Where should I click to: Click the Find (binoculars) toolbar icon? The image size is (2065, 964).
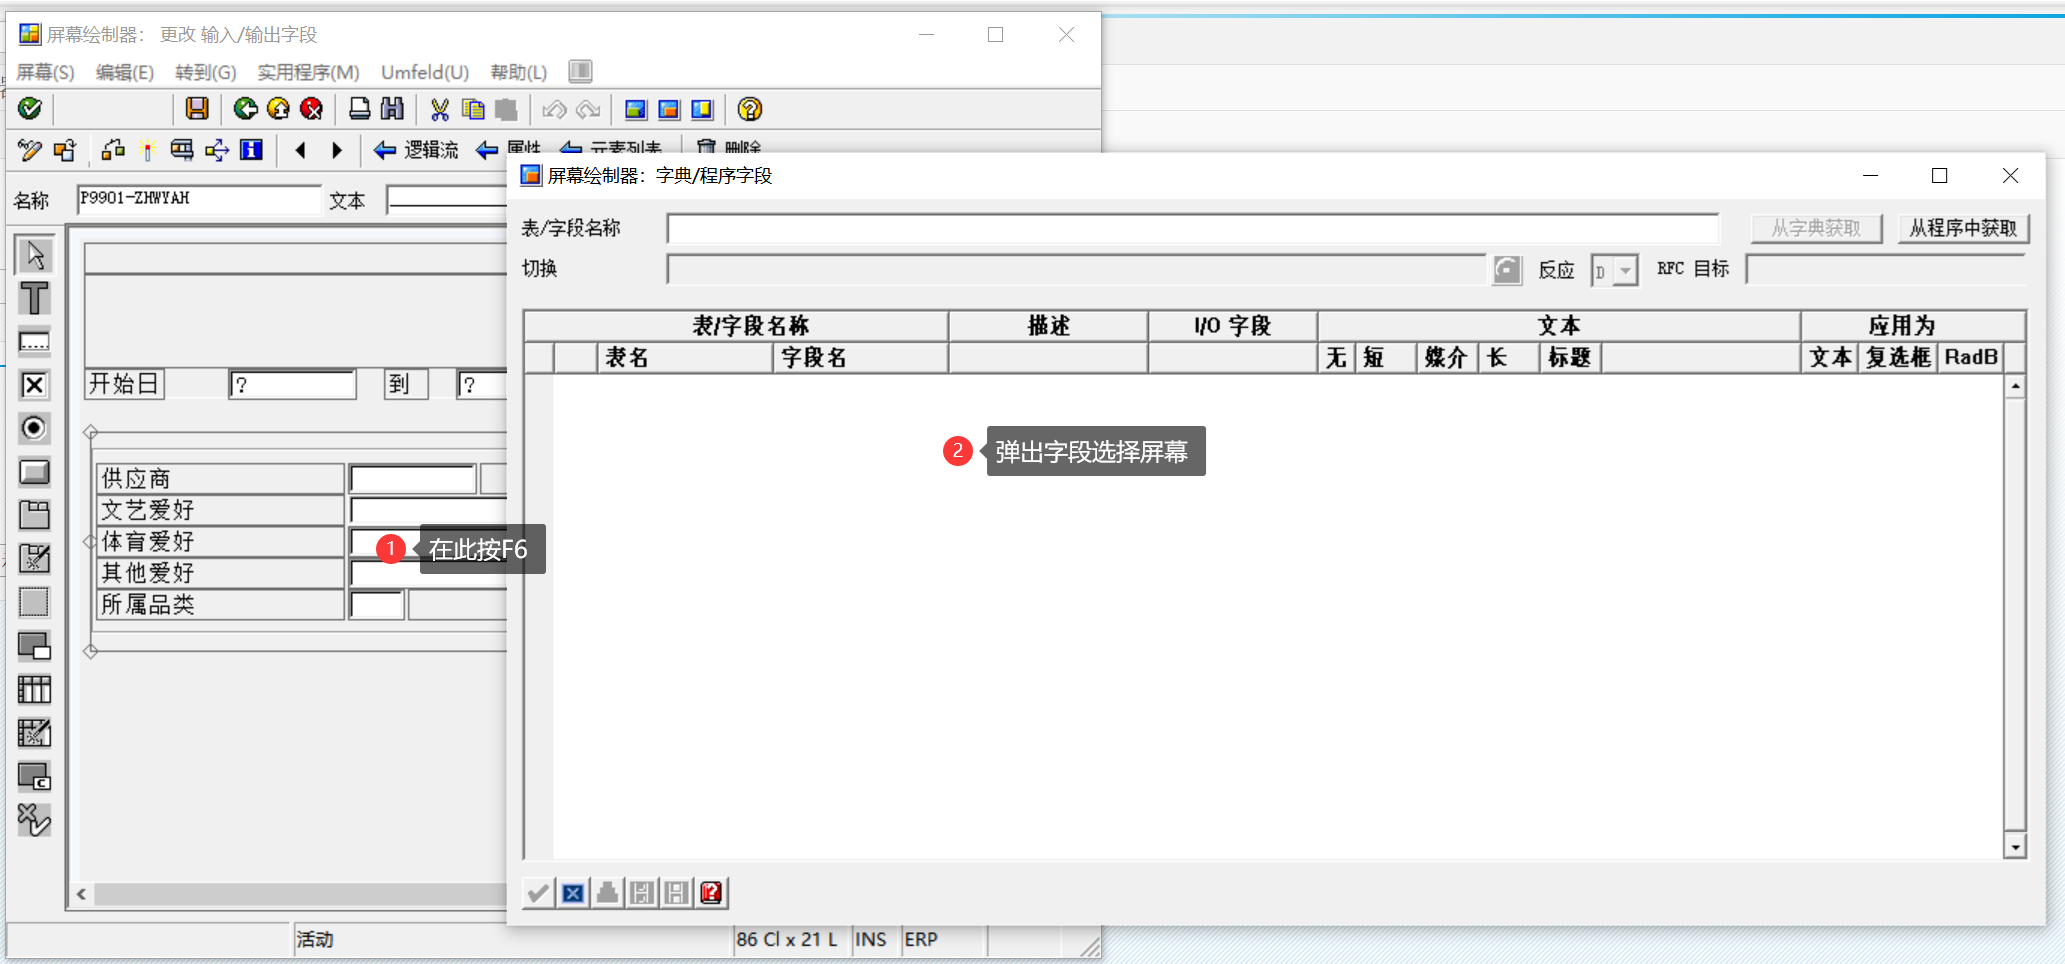[x=392, y=109]
